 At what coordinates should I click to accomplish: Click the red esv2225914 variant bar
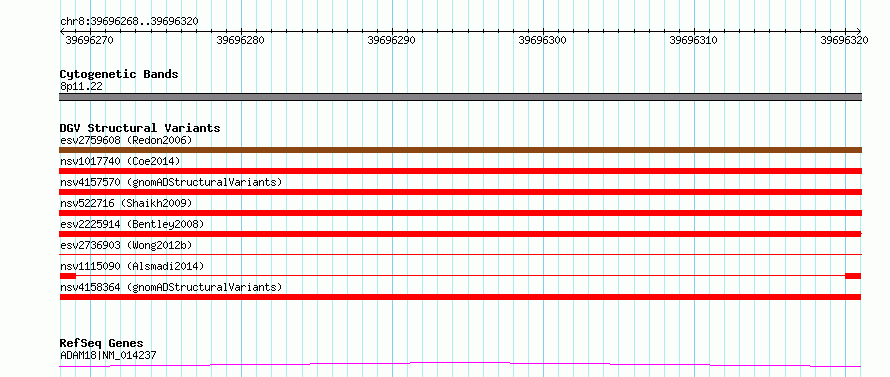point(460,234)
